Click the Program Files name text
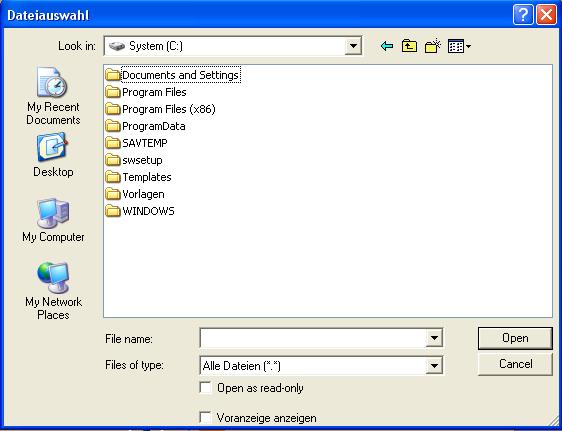 tap(154, 92)
